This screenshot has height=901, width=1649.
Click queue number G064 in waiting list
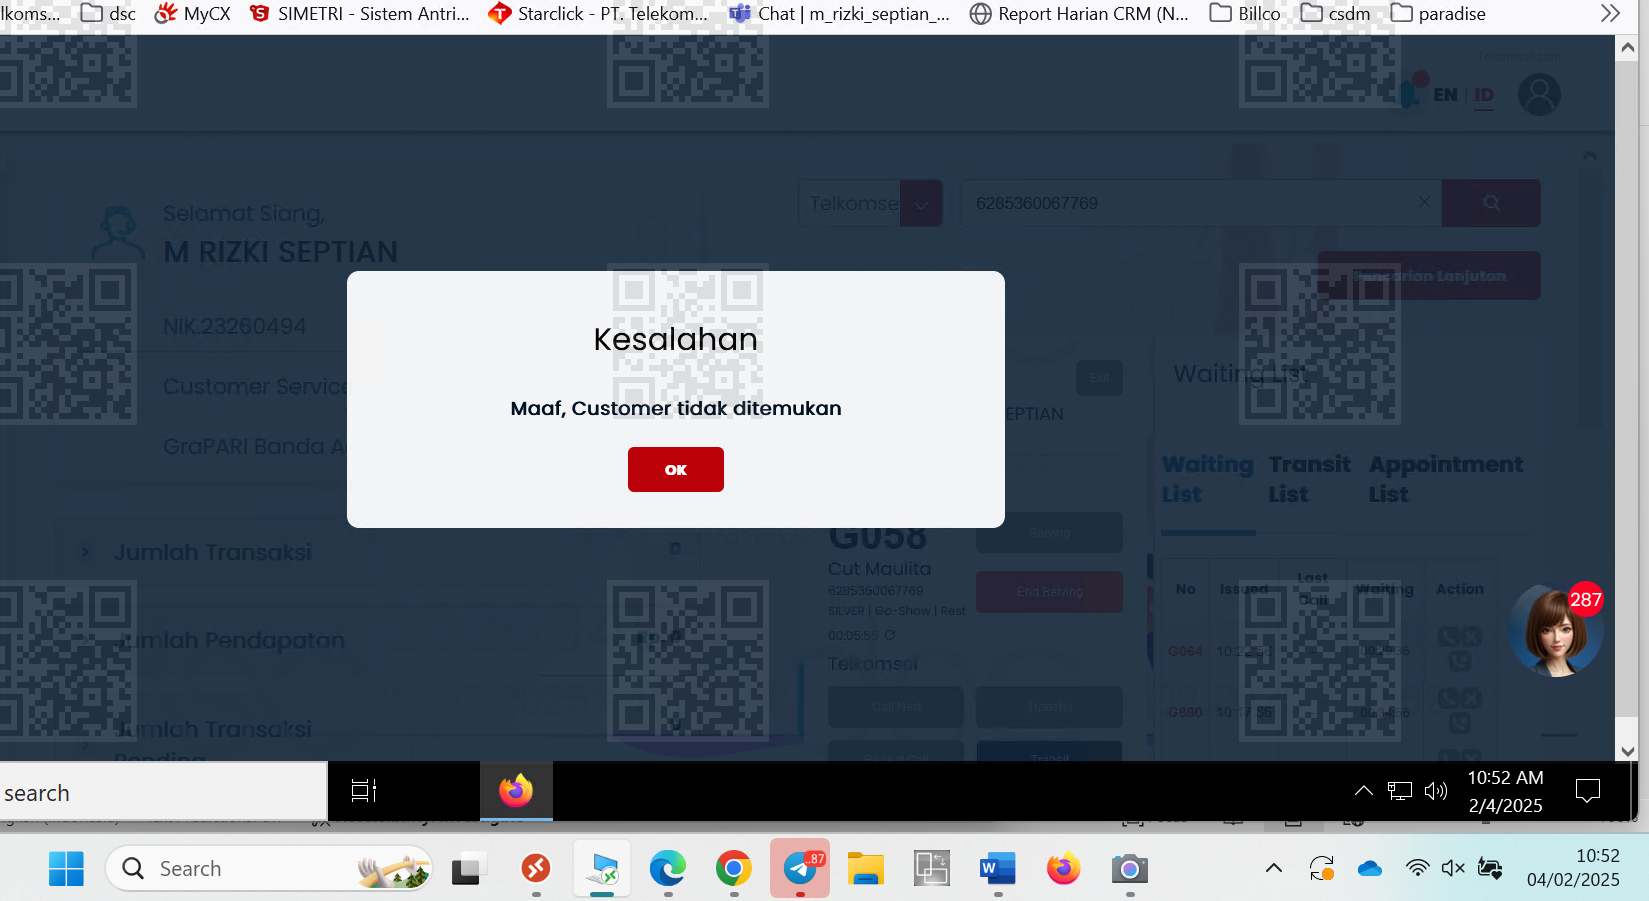(1185, 651)
